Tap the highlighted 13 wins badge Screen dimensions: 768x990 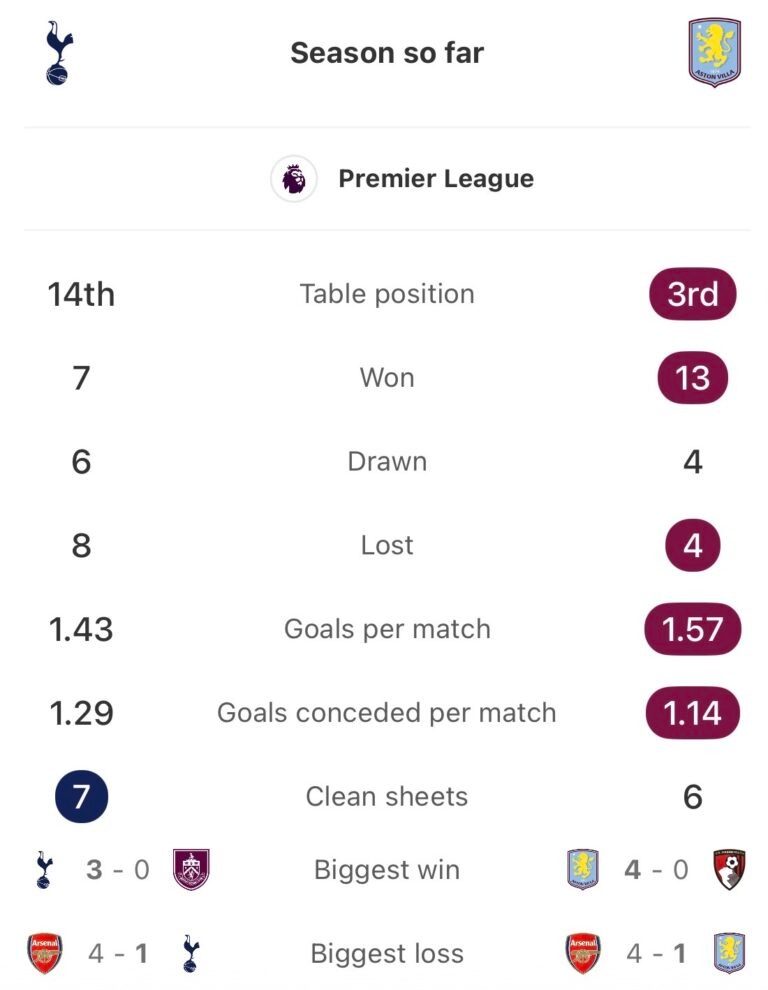click(x=693, y=378)
